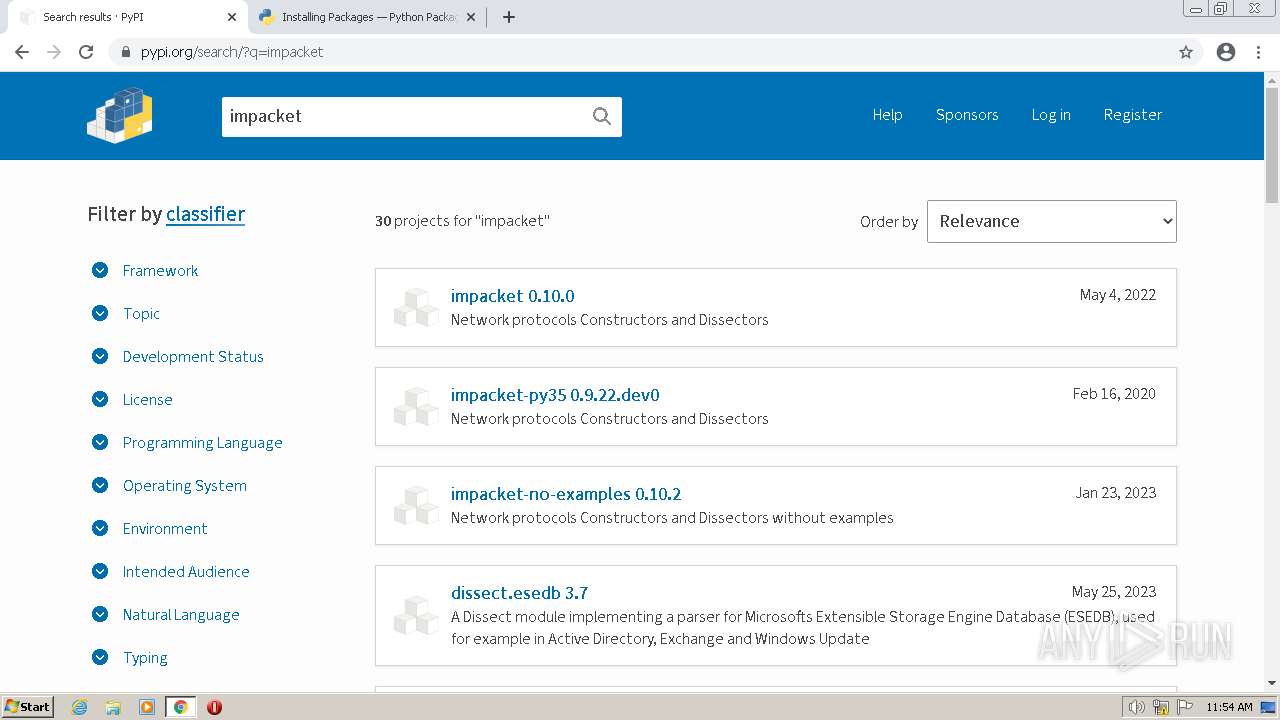Expand the Typing filter
Image resolution: width=1280 pixels, height=720 pixels.
coord(129,658)
